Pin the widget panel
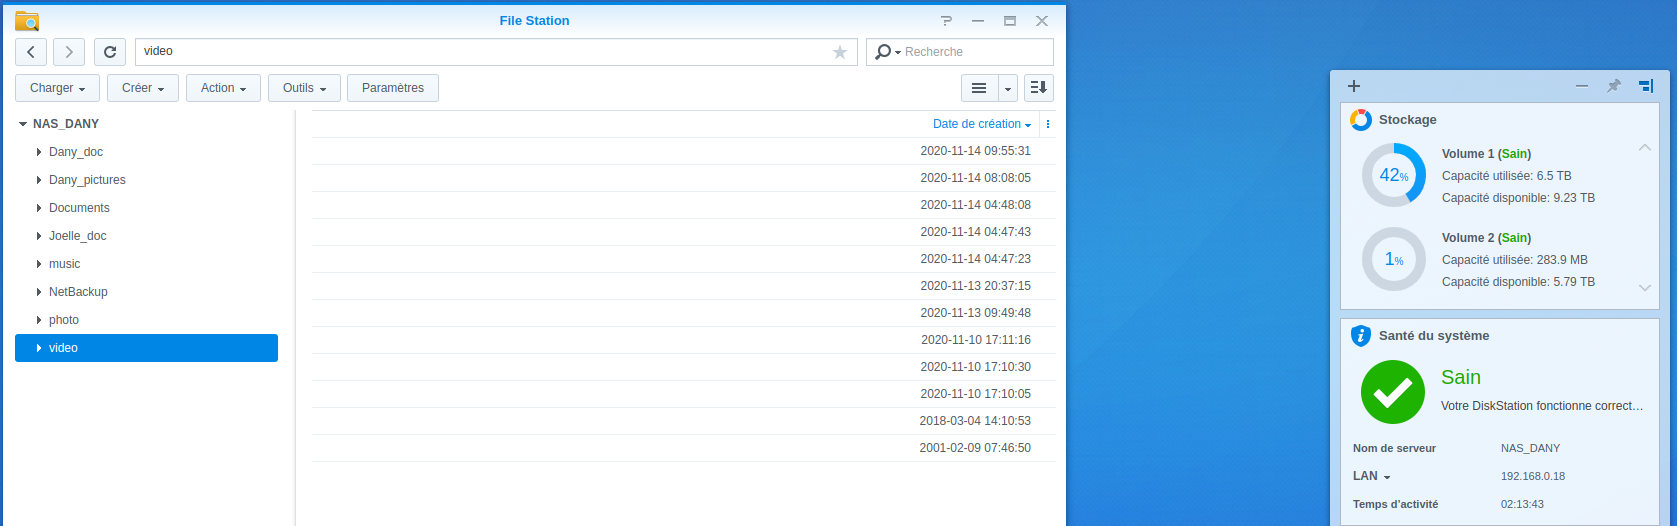This screenshot has height=526, width=1677. point(1613,86)
